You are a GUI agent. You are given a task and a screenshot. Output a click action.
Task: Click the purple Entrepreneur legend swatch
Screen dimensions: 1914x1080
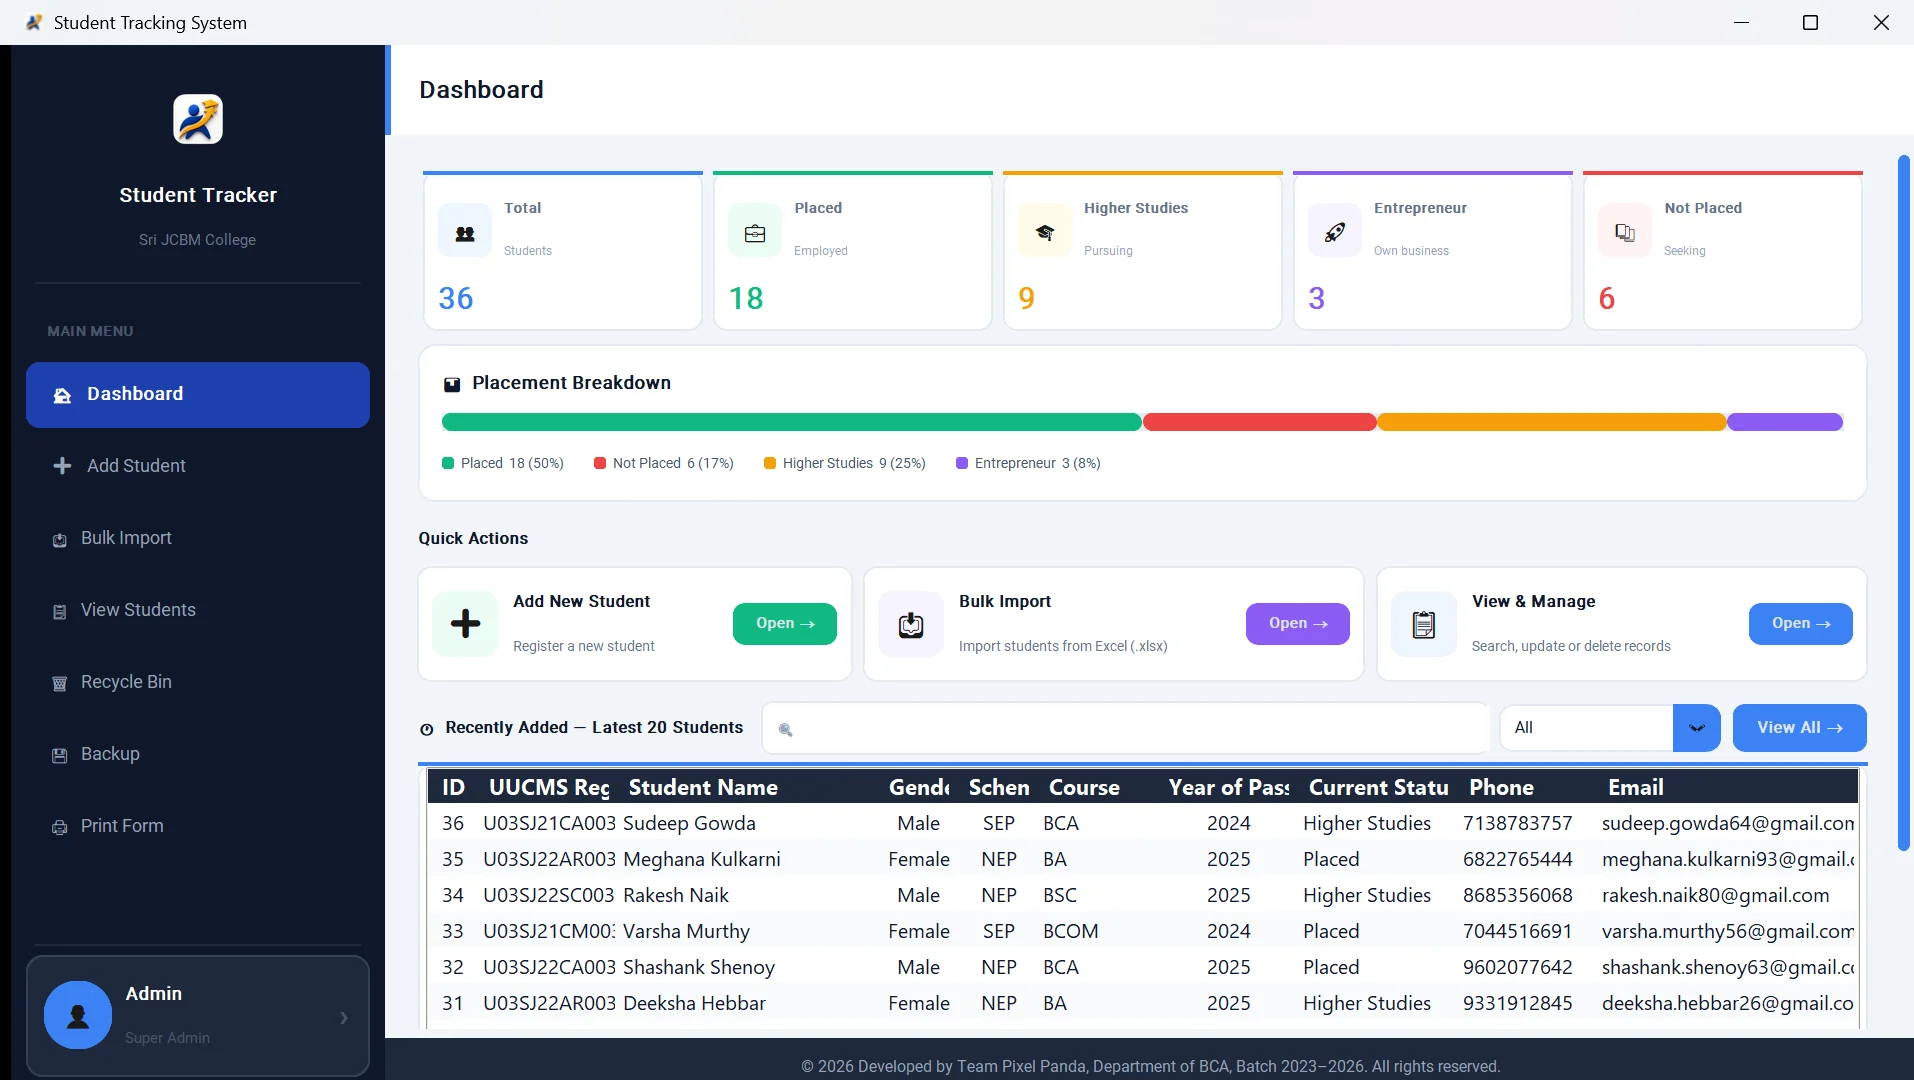[x=962, y=463]
